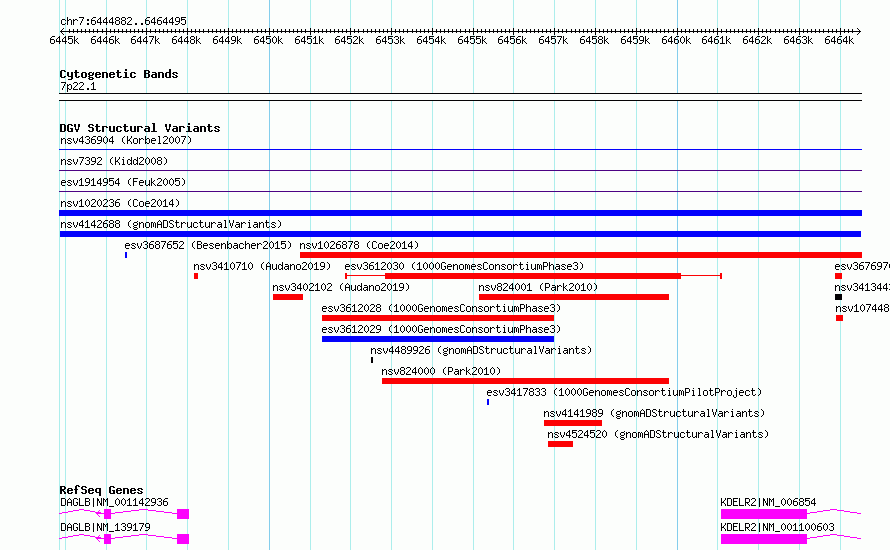Click the nsv4489926 gnomAD black marker
Screen dimensions: 890x550
click(372, 360)
